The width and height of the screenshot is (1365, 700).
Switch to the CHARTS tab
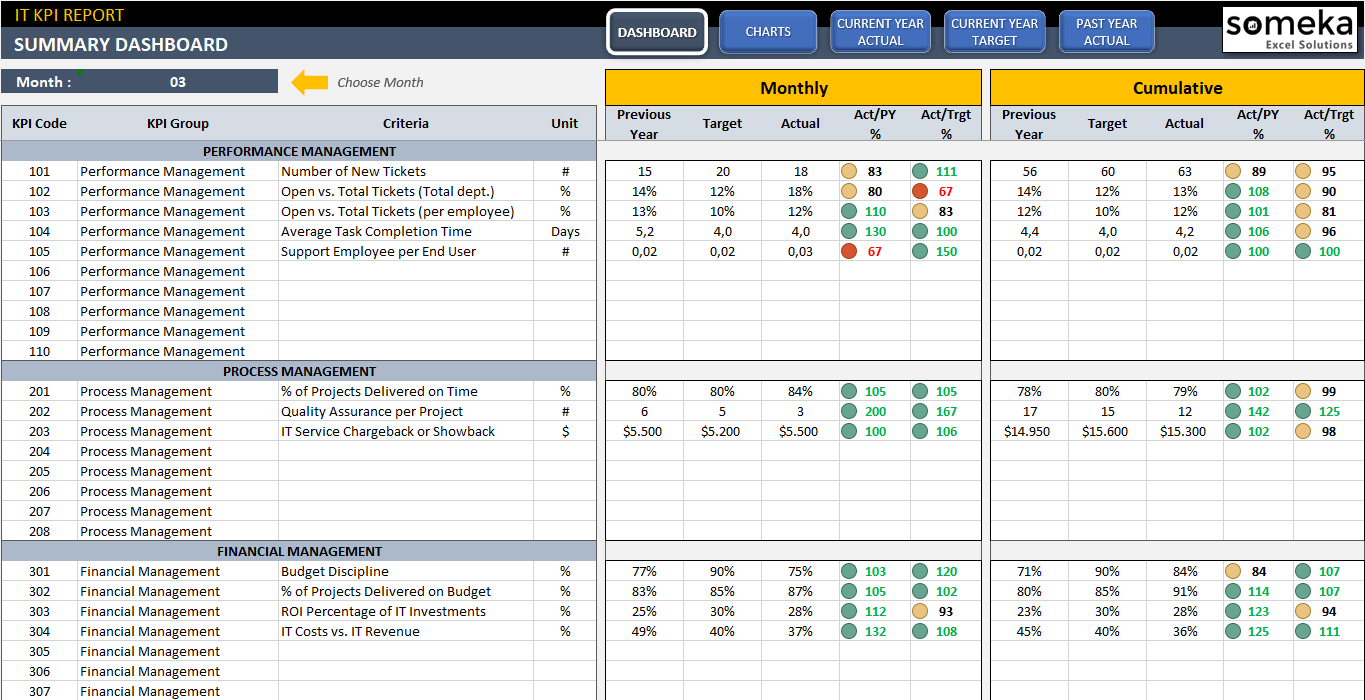coord(768,31)
